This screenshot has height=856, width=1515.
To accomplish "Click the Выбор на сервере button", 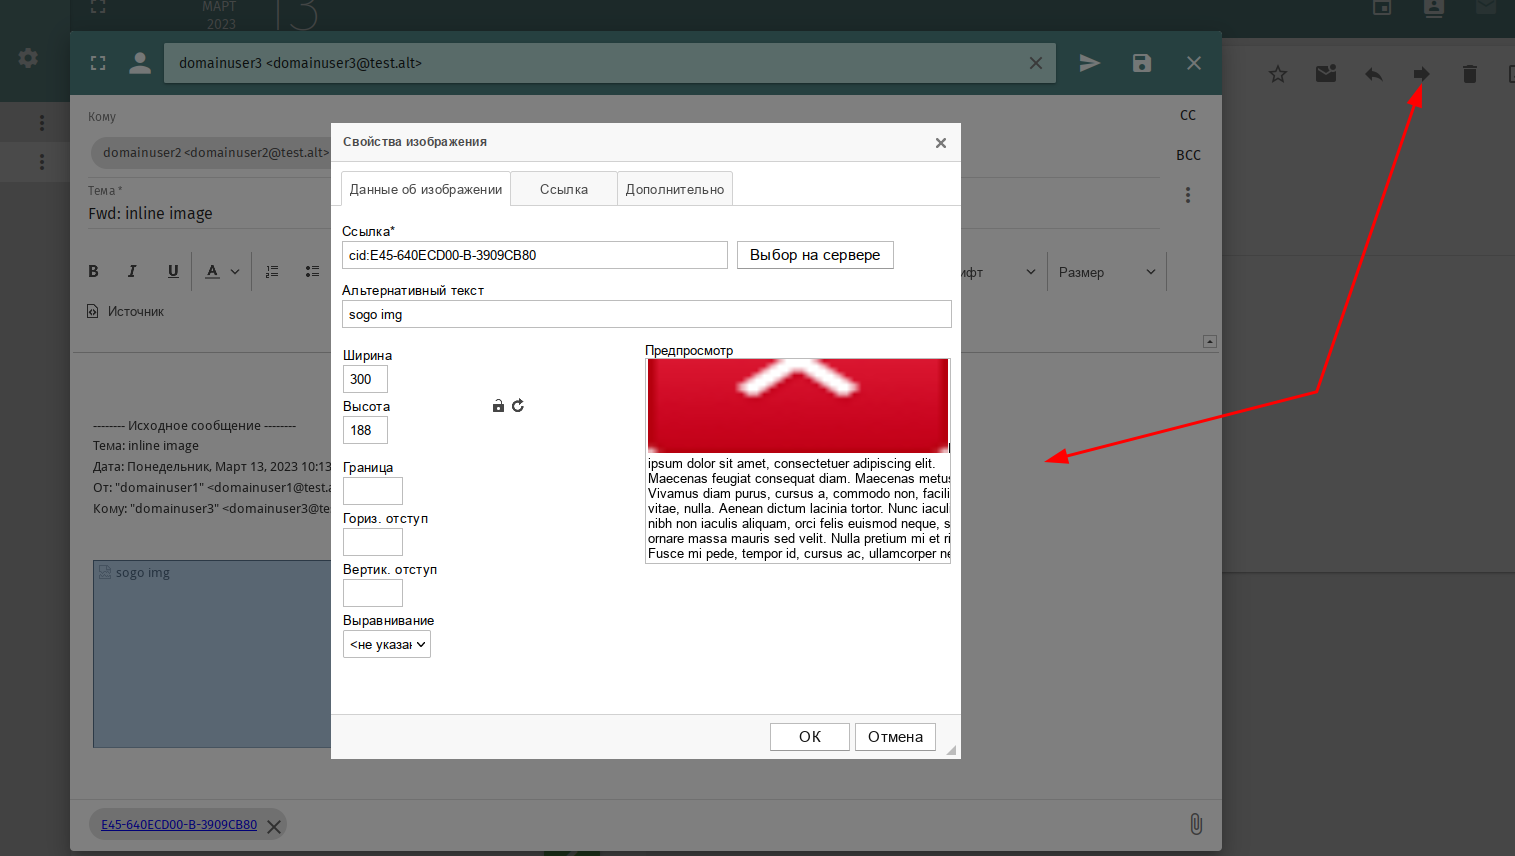I will (x=814, y=255).
